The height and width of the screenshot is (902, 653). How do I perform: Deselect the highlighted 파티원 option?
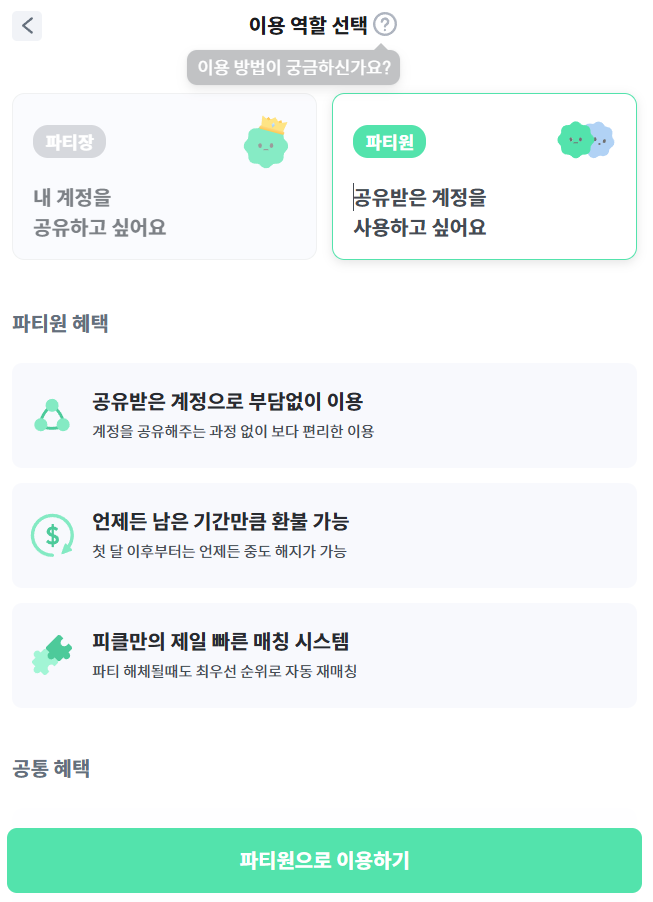pyautogui.click(x=484, y=176)
